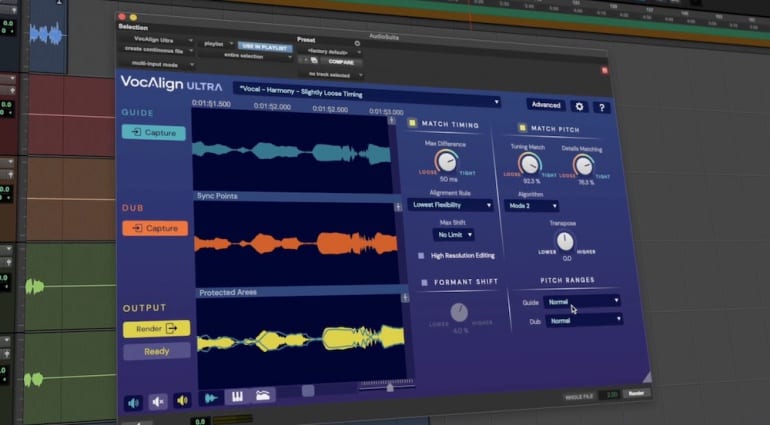The image size is (770, 425).
Task: Click the Max Difference knob
Action: point(446,161)
